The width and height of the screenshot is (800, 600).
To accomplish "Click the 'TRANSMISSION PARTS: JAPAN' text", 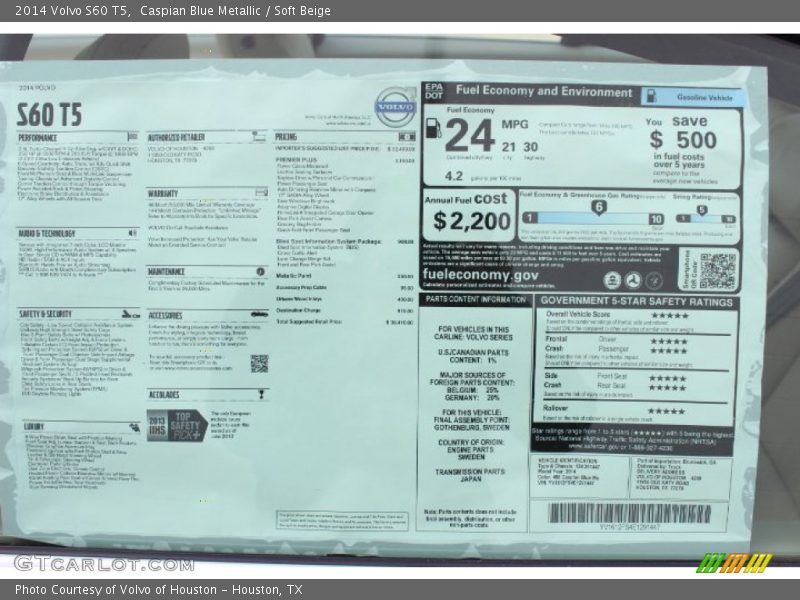I will pos(470,476).
